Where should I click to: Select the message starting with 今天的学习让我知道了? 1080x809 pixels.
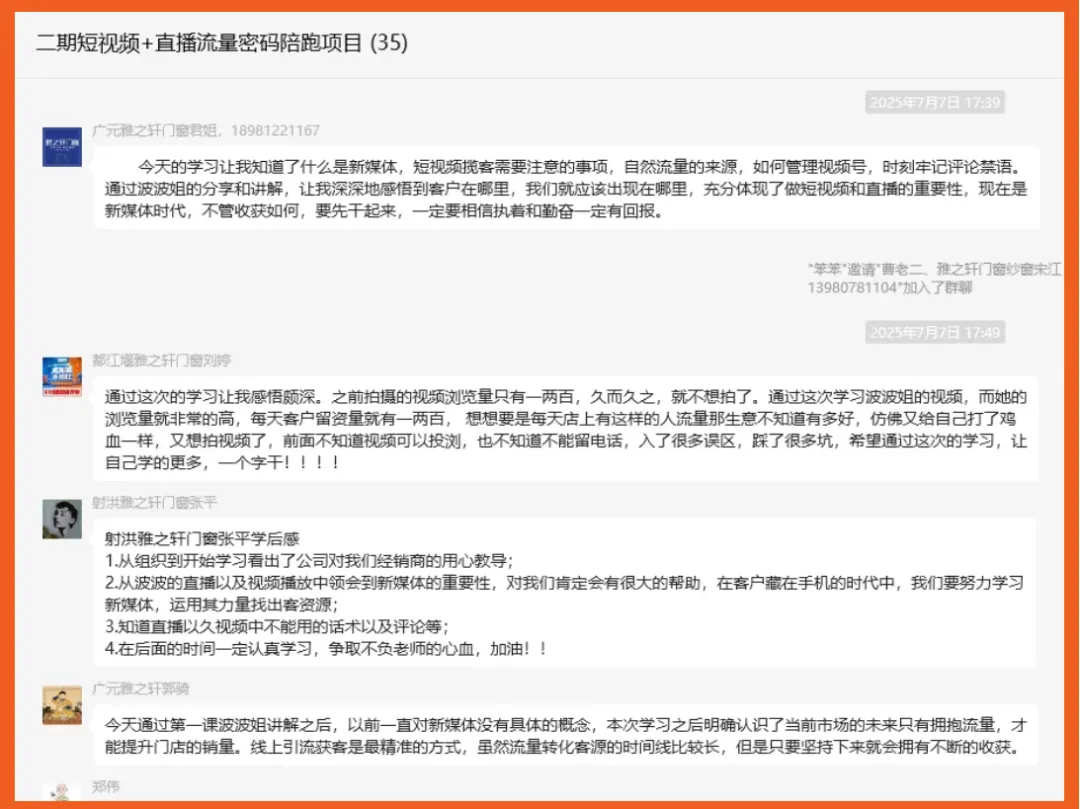[565, 188]
